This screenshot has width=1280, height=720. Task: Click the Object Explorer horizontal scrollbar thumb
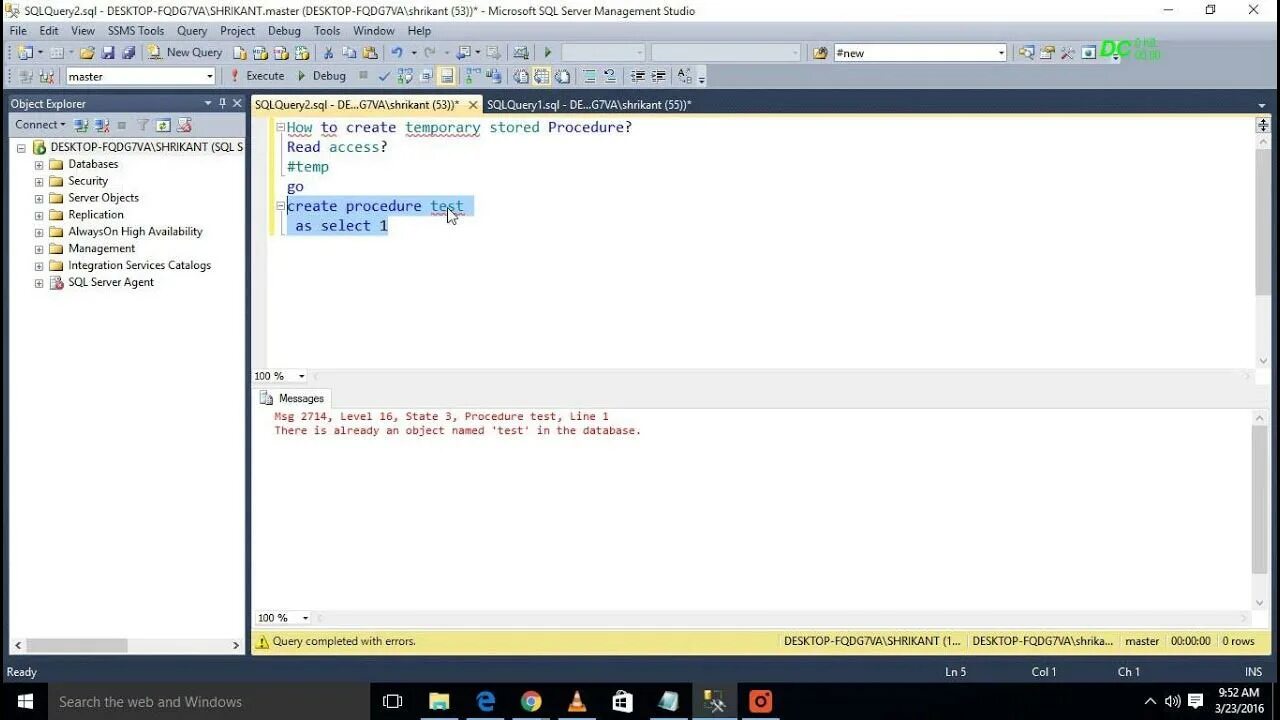pos(76,645)
